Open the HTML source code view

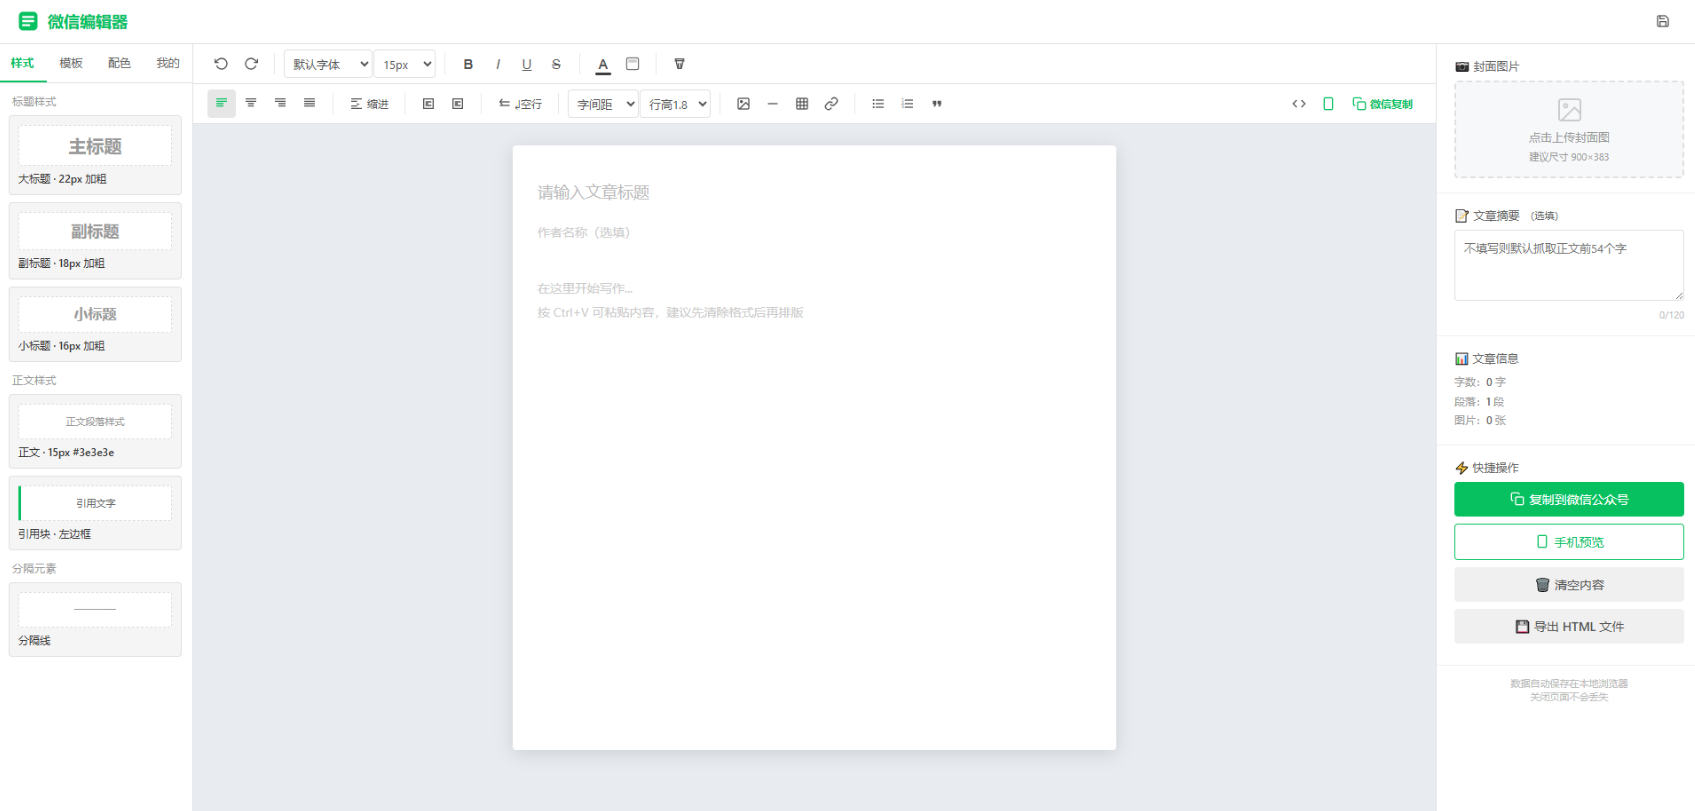1299,104
